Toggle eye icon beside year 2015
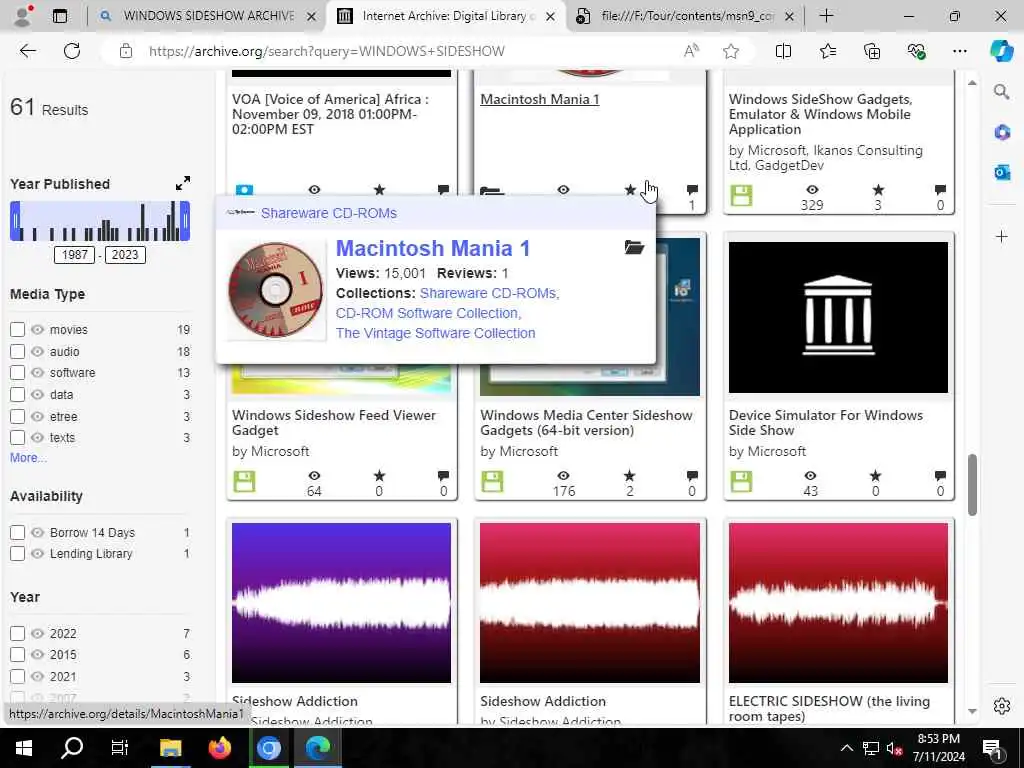1024x768 pixels. 37,654
